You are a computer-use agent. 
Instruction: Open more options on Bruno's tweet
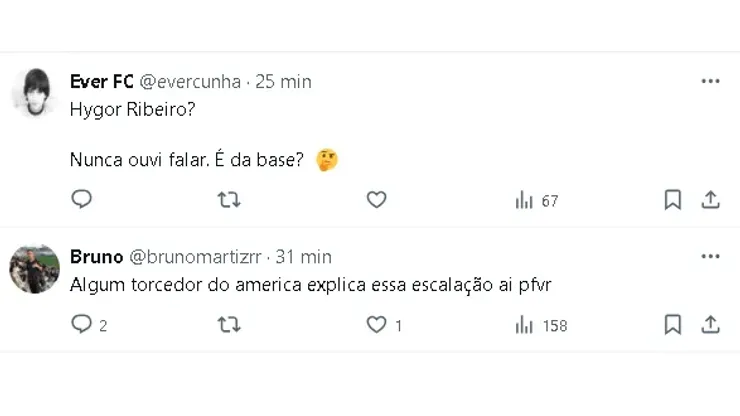[710, 256]
